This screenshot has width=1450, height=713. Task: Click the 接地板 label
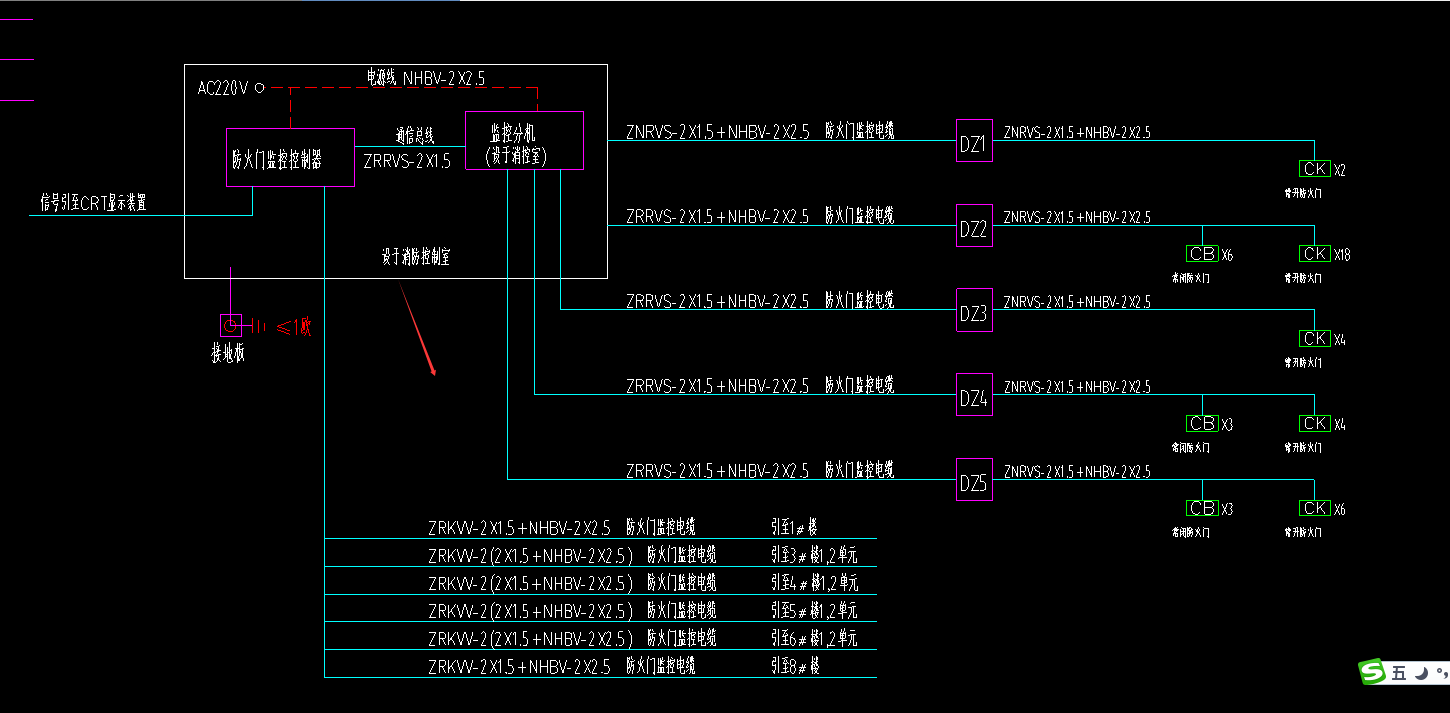(x=227, y=353)
